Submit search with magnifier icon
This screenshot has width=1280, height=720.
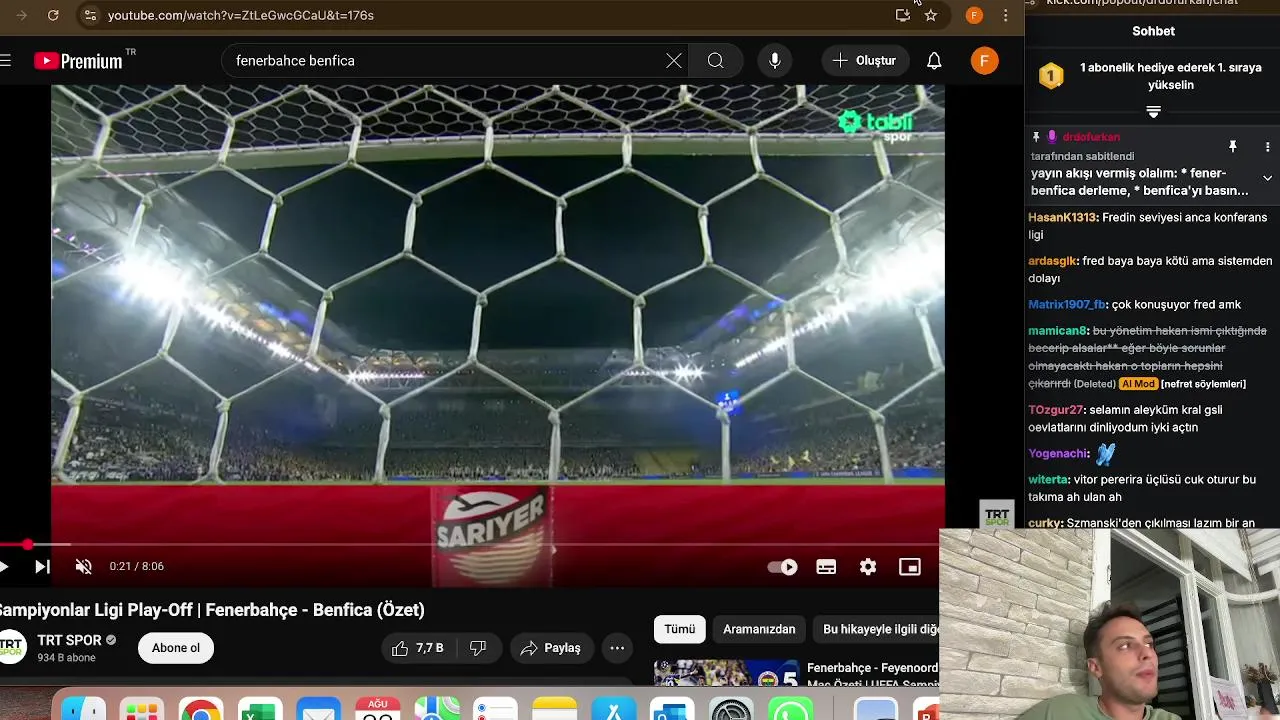[715, 61]
